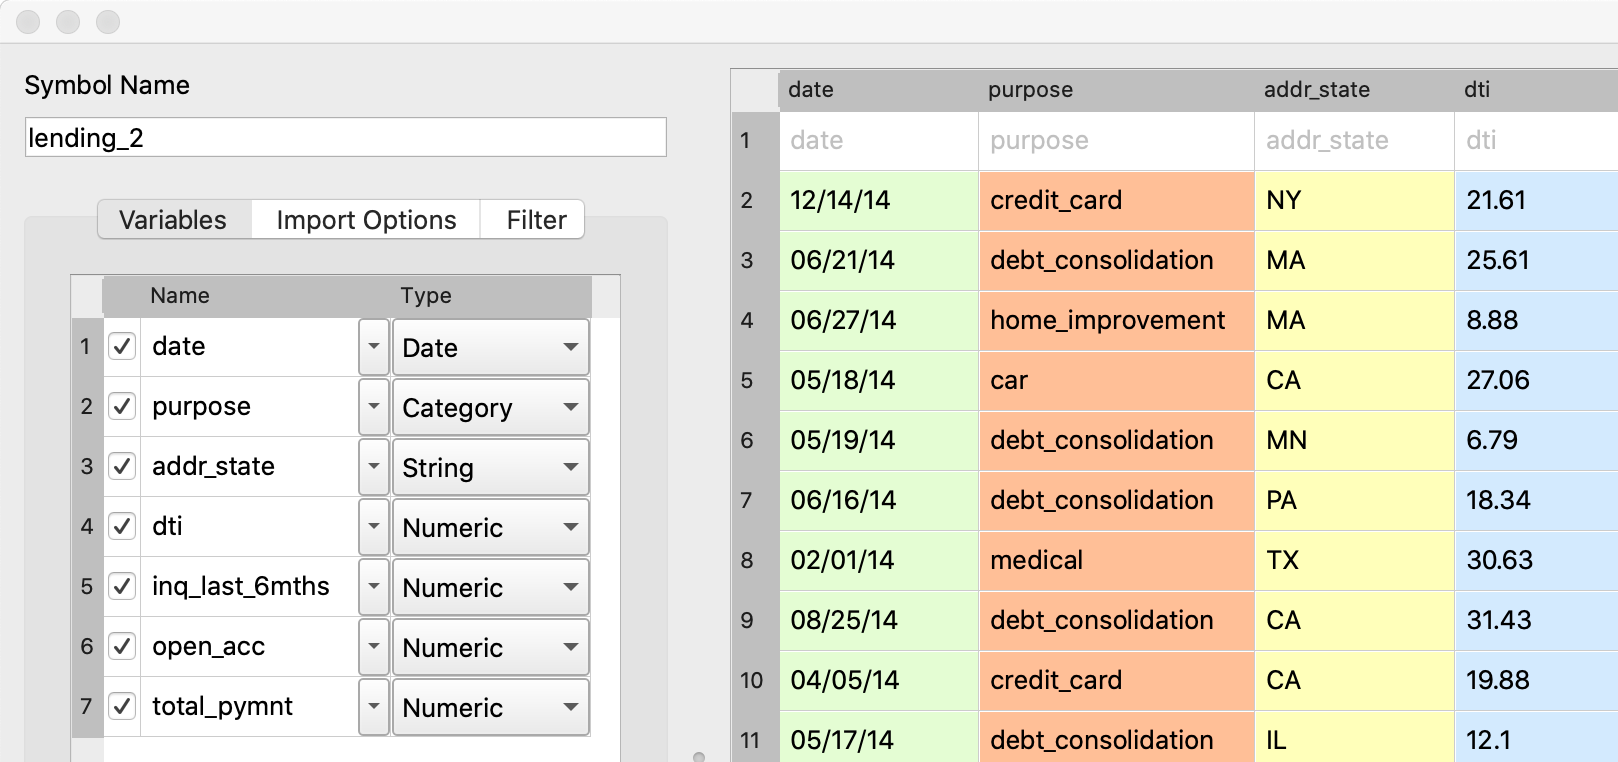Click the car purpose cell
This screenshot has width=1618, height=762.
(1116, 380)
